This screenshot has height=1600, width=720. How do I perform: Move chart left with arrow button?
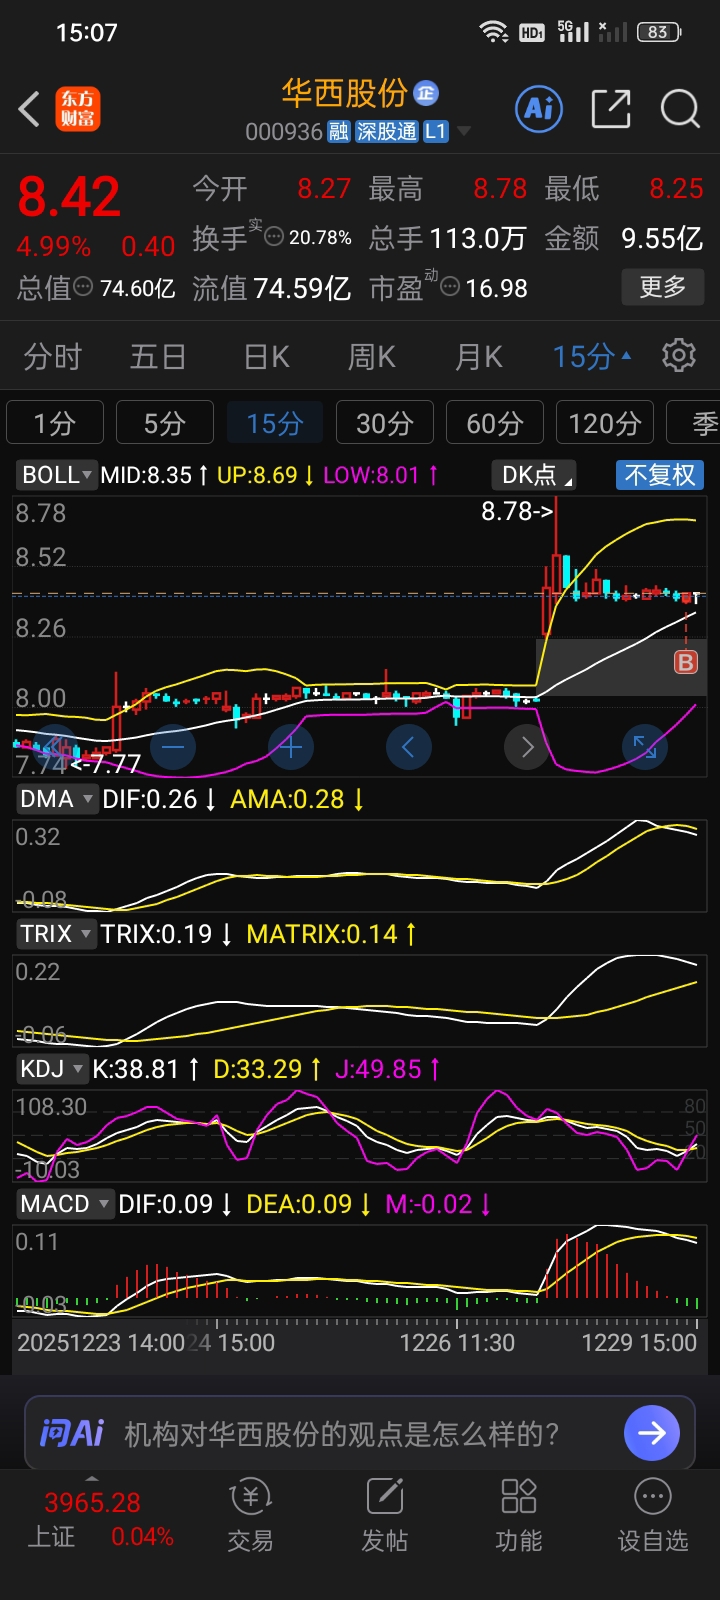tap(409, 747)
